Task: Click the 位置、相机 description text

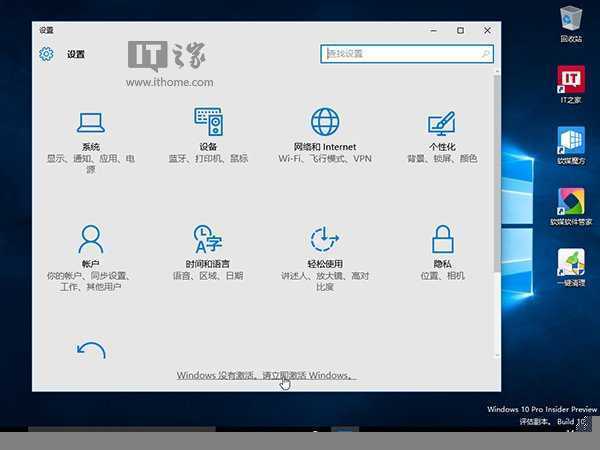Action: (443, 276)
